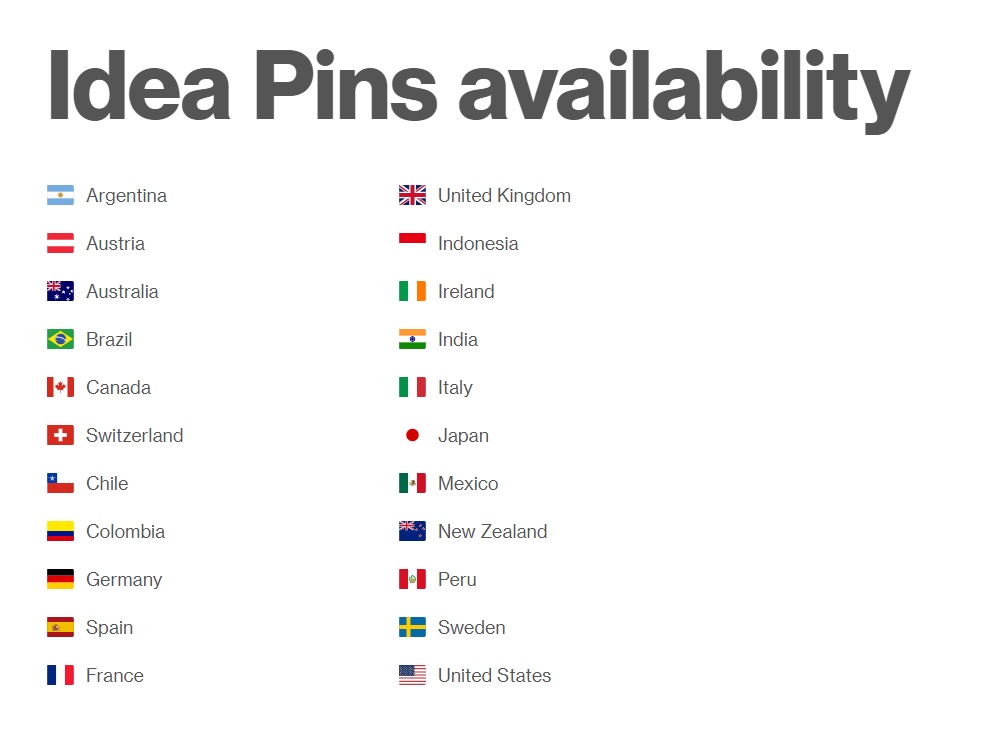985x739 pixels.
Task: Click the Spain flag icon
Action: 60,628
